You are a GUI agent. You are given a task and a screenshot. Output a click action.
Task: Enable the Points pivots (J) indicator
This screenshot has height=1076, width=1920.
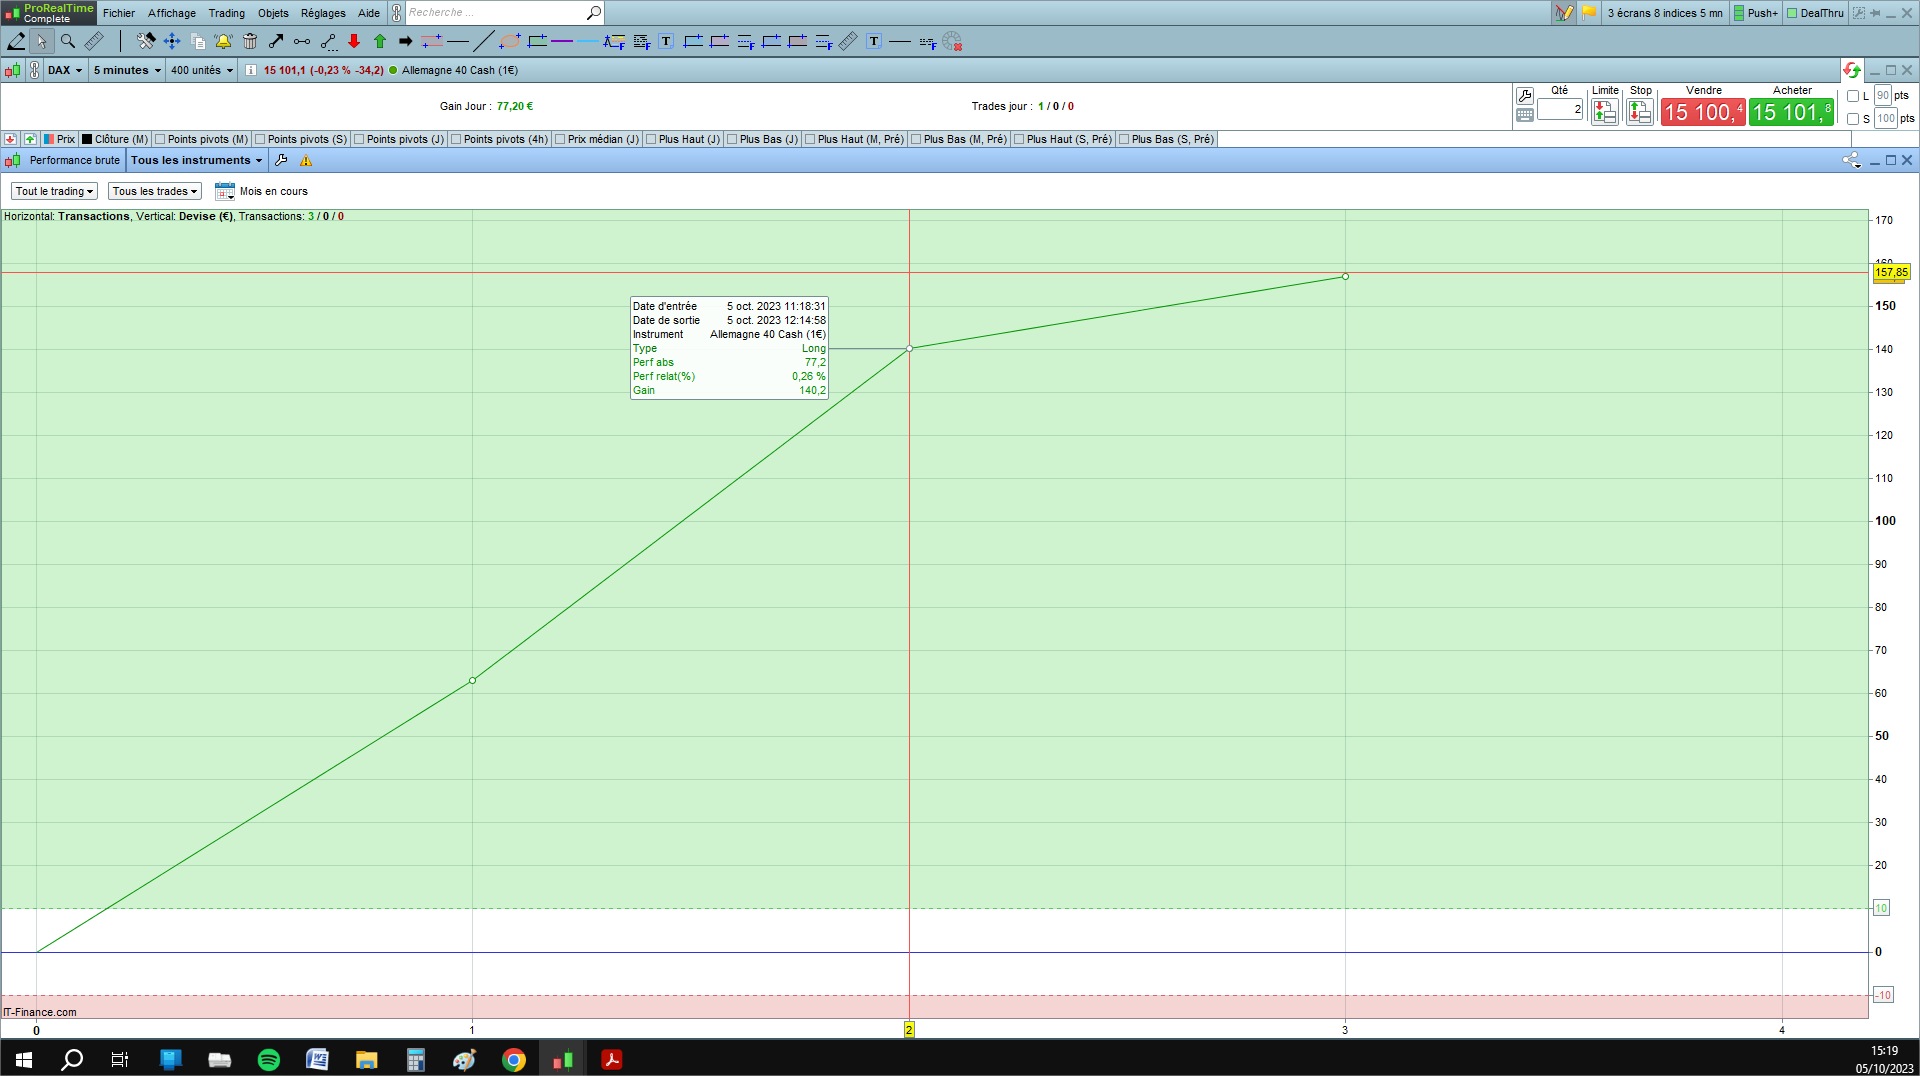[x=359, y=139]
